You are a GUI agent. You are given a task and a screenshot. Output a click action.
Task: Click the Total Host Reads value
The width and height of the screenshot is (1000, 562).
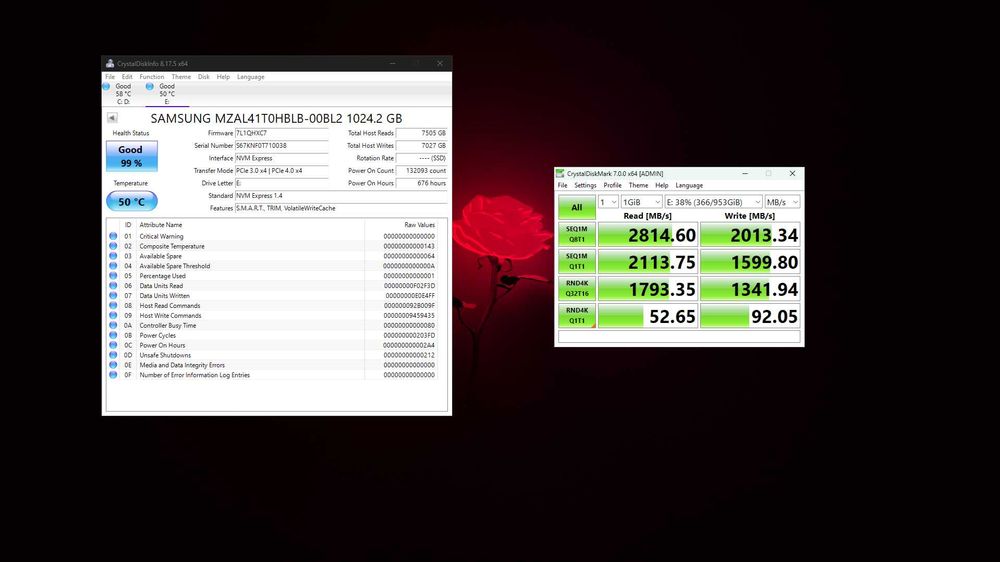[x=422, y=133]
